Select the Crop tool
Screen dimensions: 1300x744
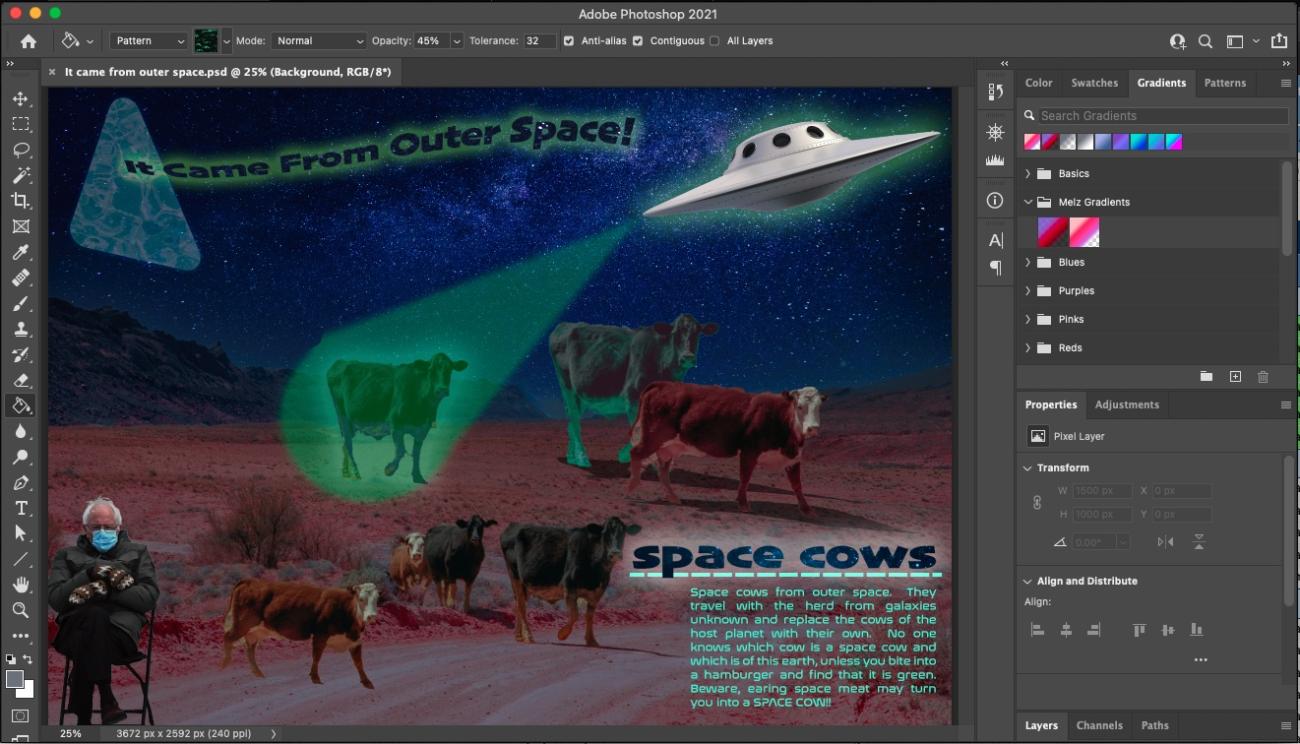(x=21, y=201)
